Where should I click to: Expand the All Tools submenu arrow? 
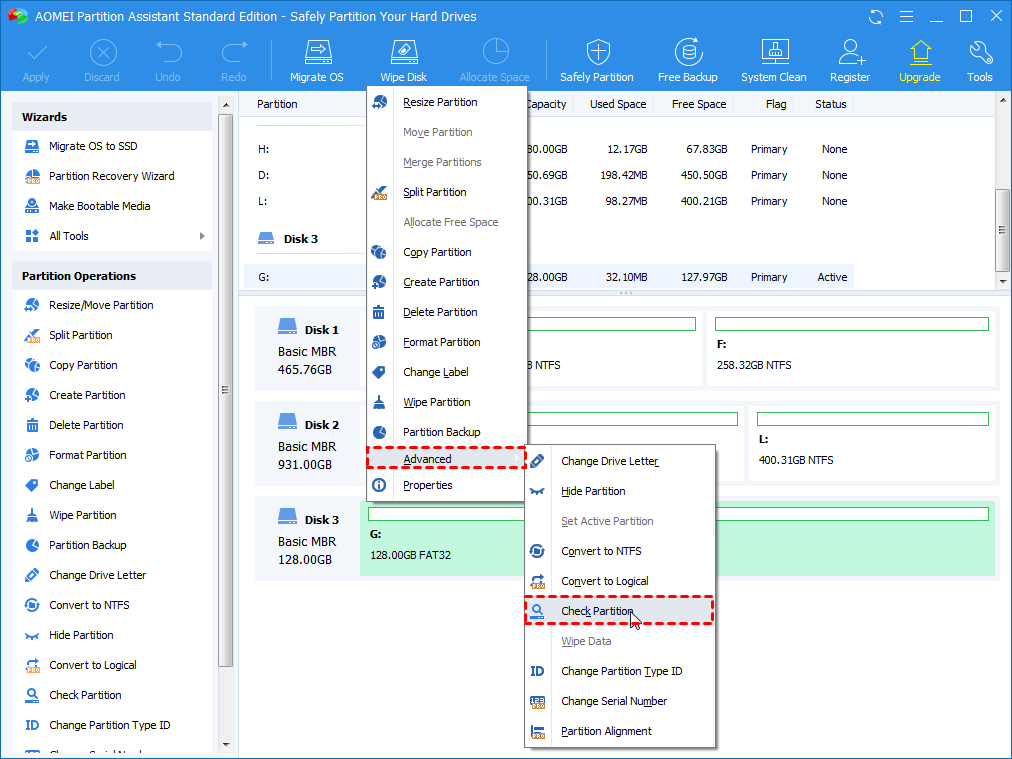[202, 236]
